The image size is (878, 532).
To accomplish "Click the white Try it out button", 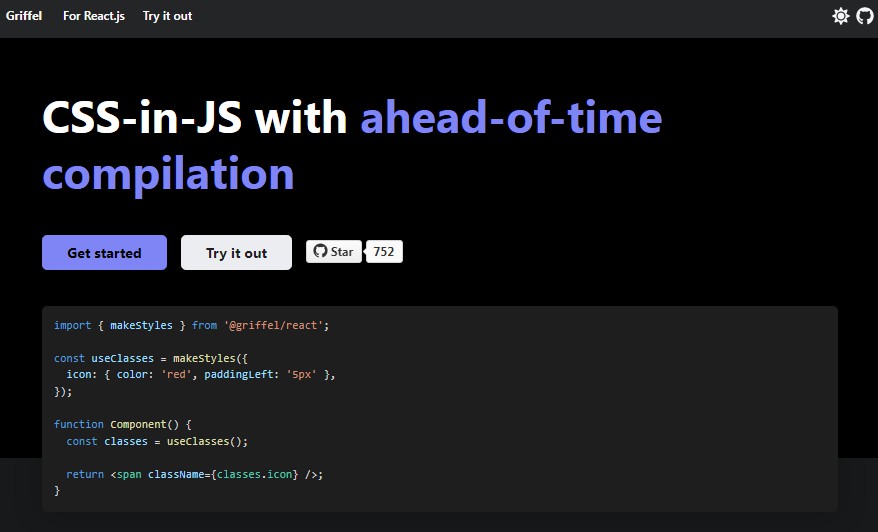I will point(236,253).
